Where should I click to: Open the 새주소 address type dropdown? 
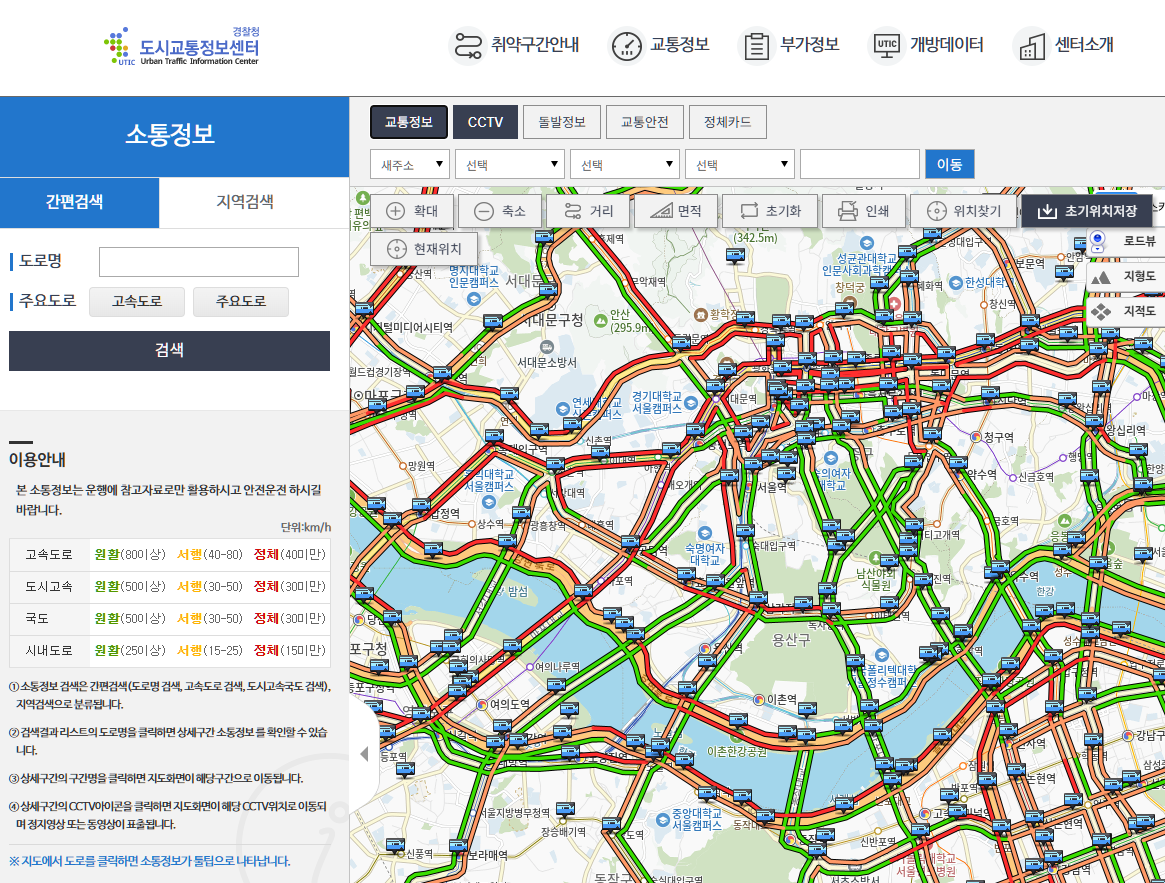tap(409, 164)
